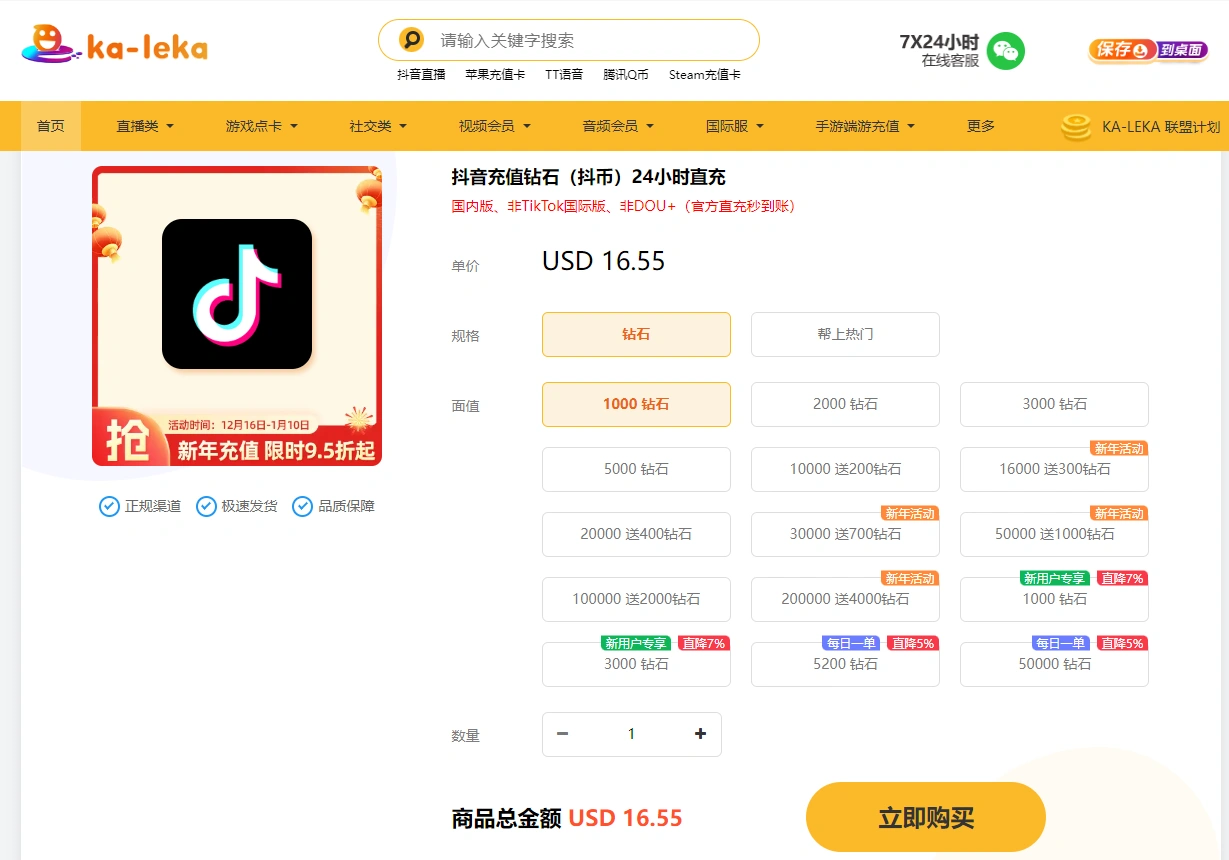Viewport: 1229px width, 860px height.
Task: Click the 品质保障 checkmark icon
Action: [x=302, y=506]
